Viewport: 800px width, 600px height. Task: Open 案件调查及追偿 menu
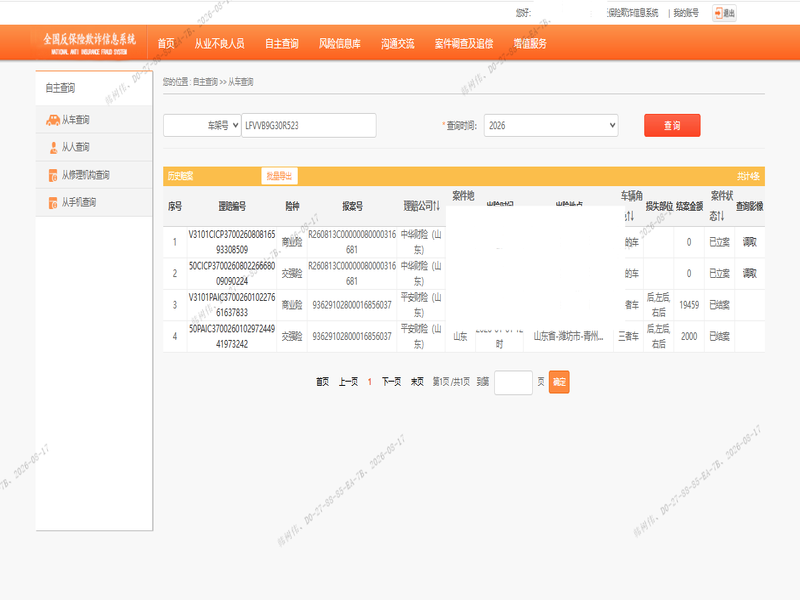464,43
